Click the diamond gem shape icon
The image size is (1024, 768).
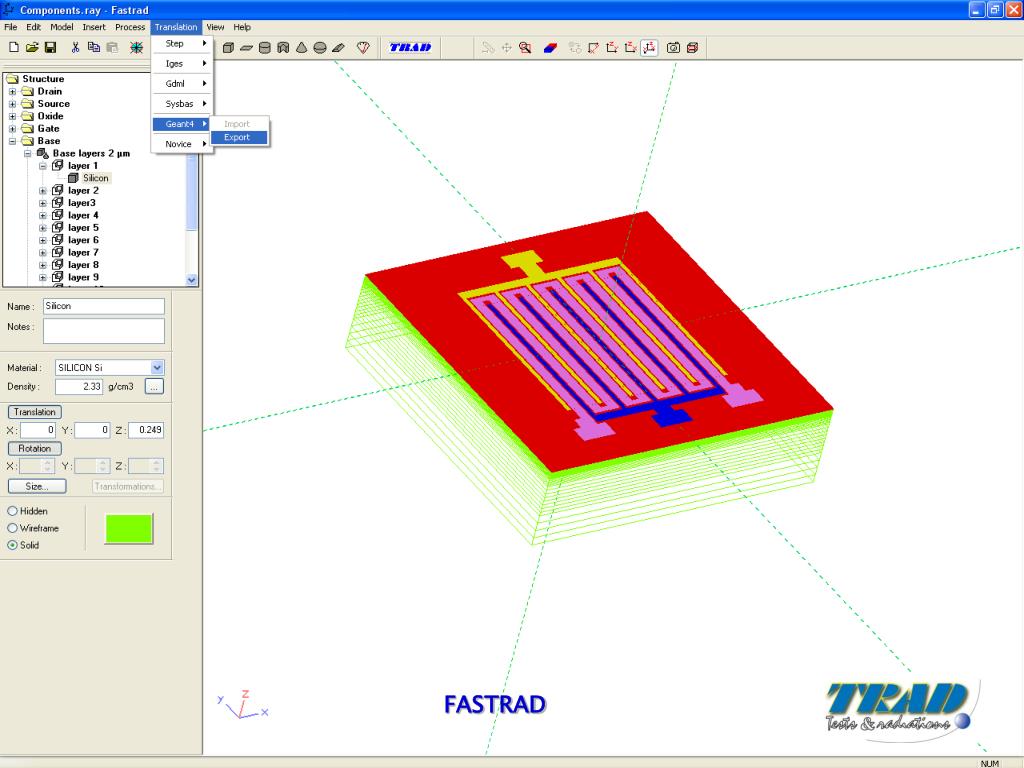[363, 47]
